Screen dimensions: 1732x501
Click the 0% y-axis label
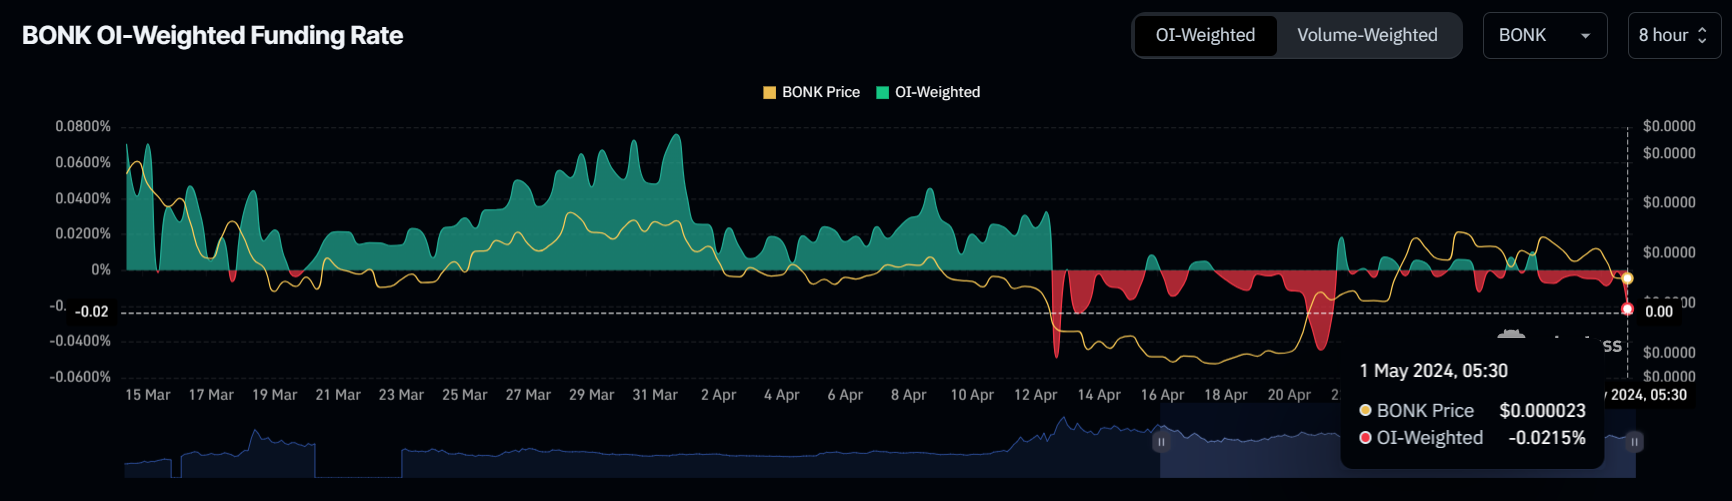pyautogui.click(x=101, y=270)
